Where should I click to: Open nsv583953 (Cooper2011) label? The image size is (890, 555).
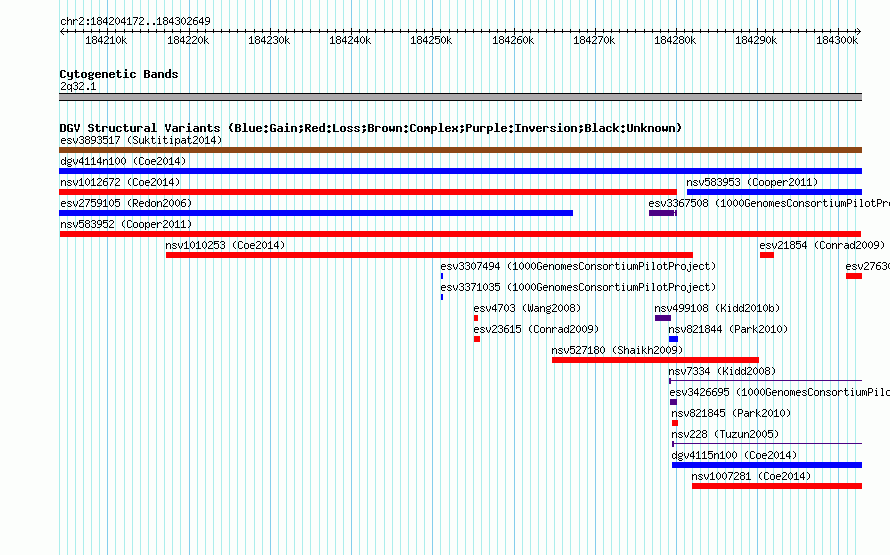pos(752,182)
